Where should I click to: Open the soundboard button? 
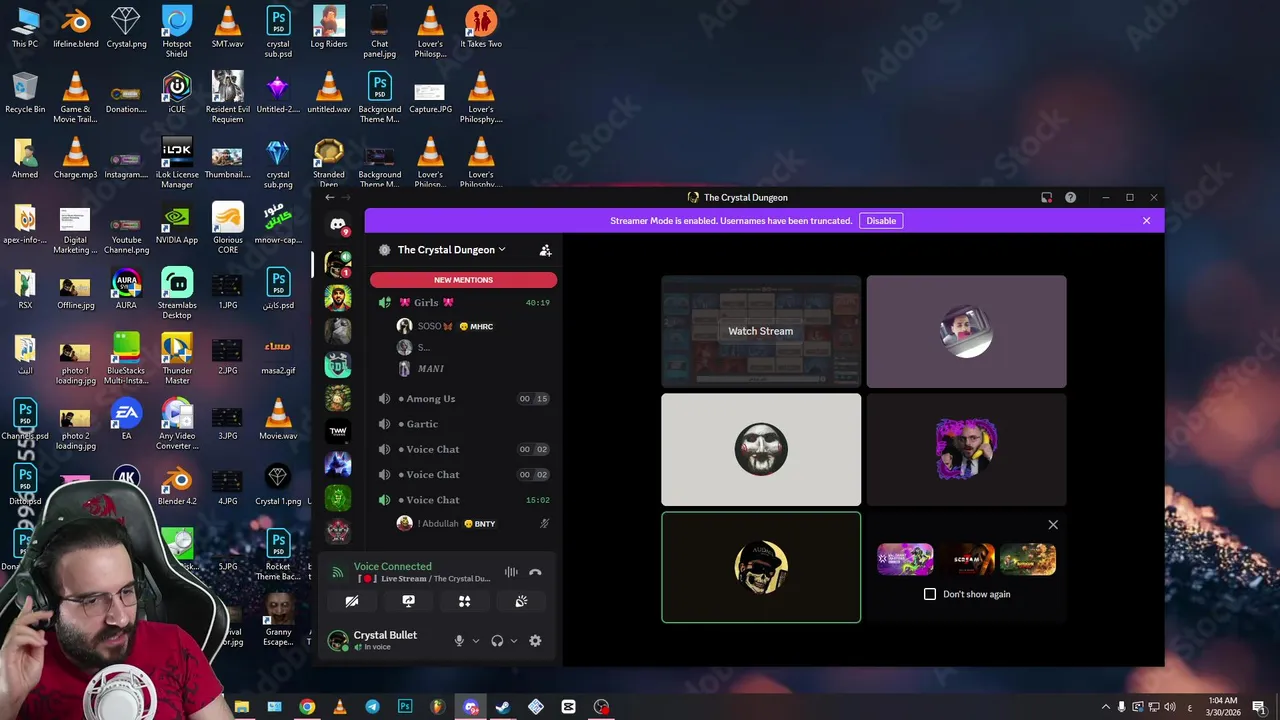pyautogui.click(x=521, y=601)
